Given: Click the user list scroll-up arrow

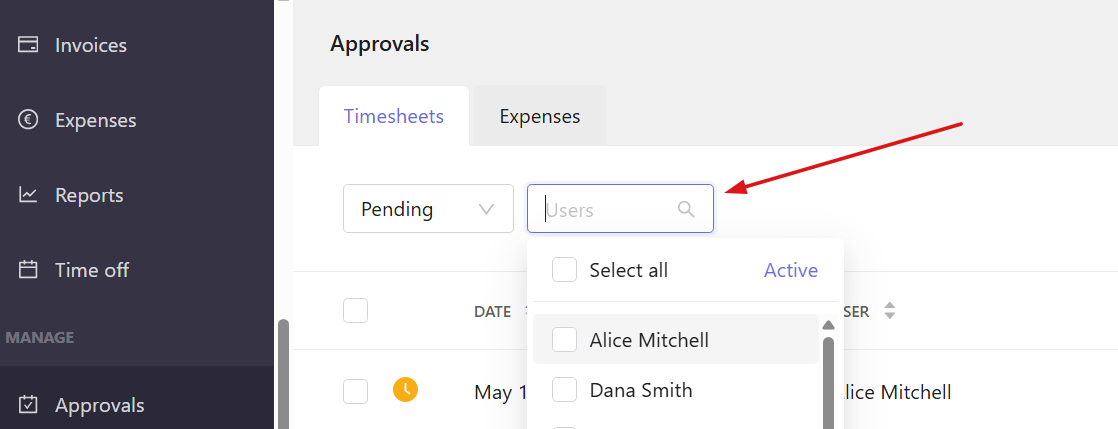Looking at the screenshot, I should [x=828, y=326].
